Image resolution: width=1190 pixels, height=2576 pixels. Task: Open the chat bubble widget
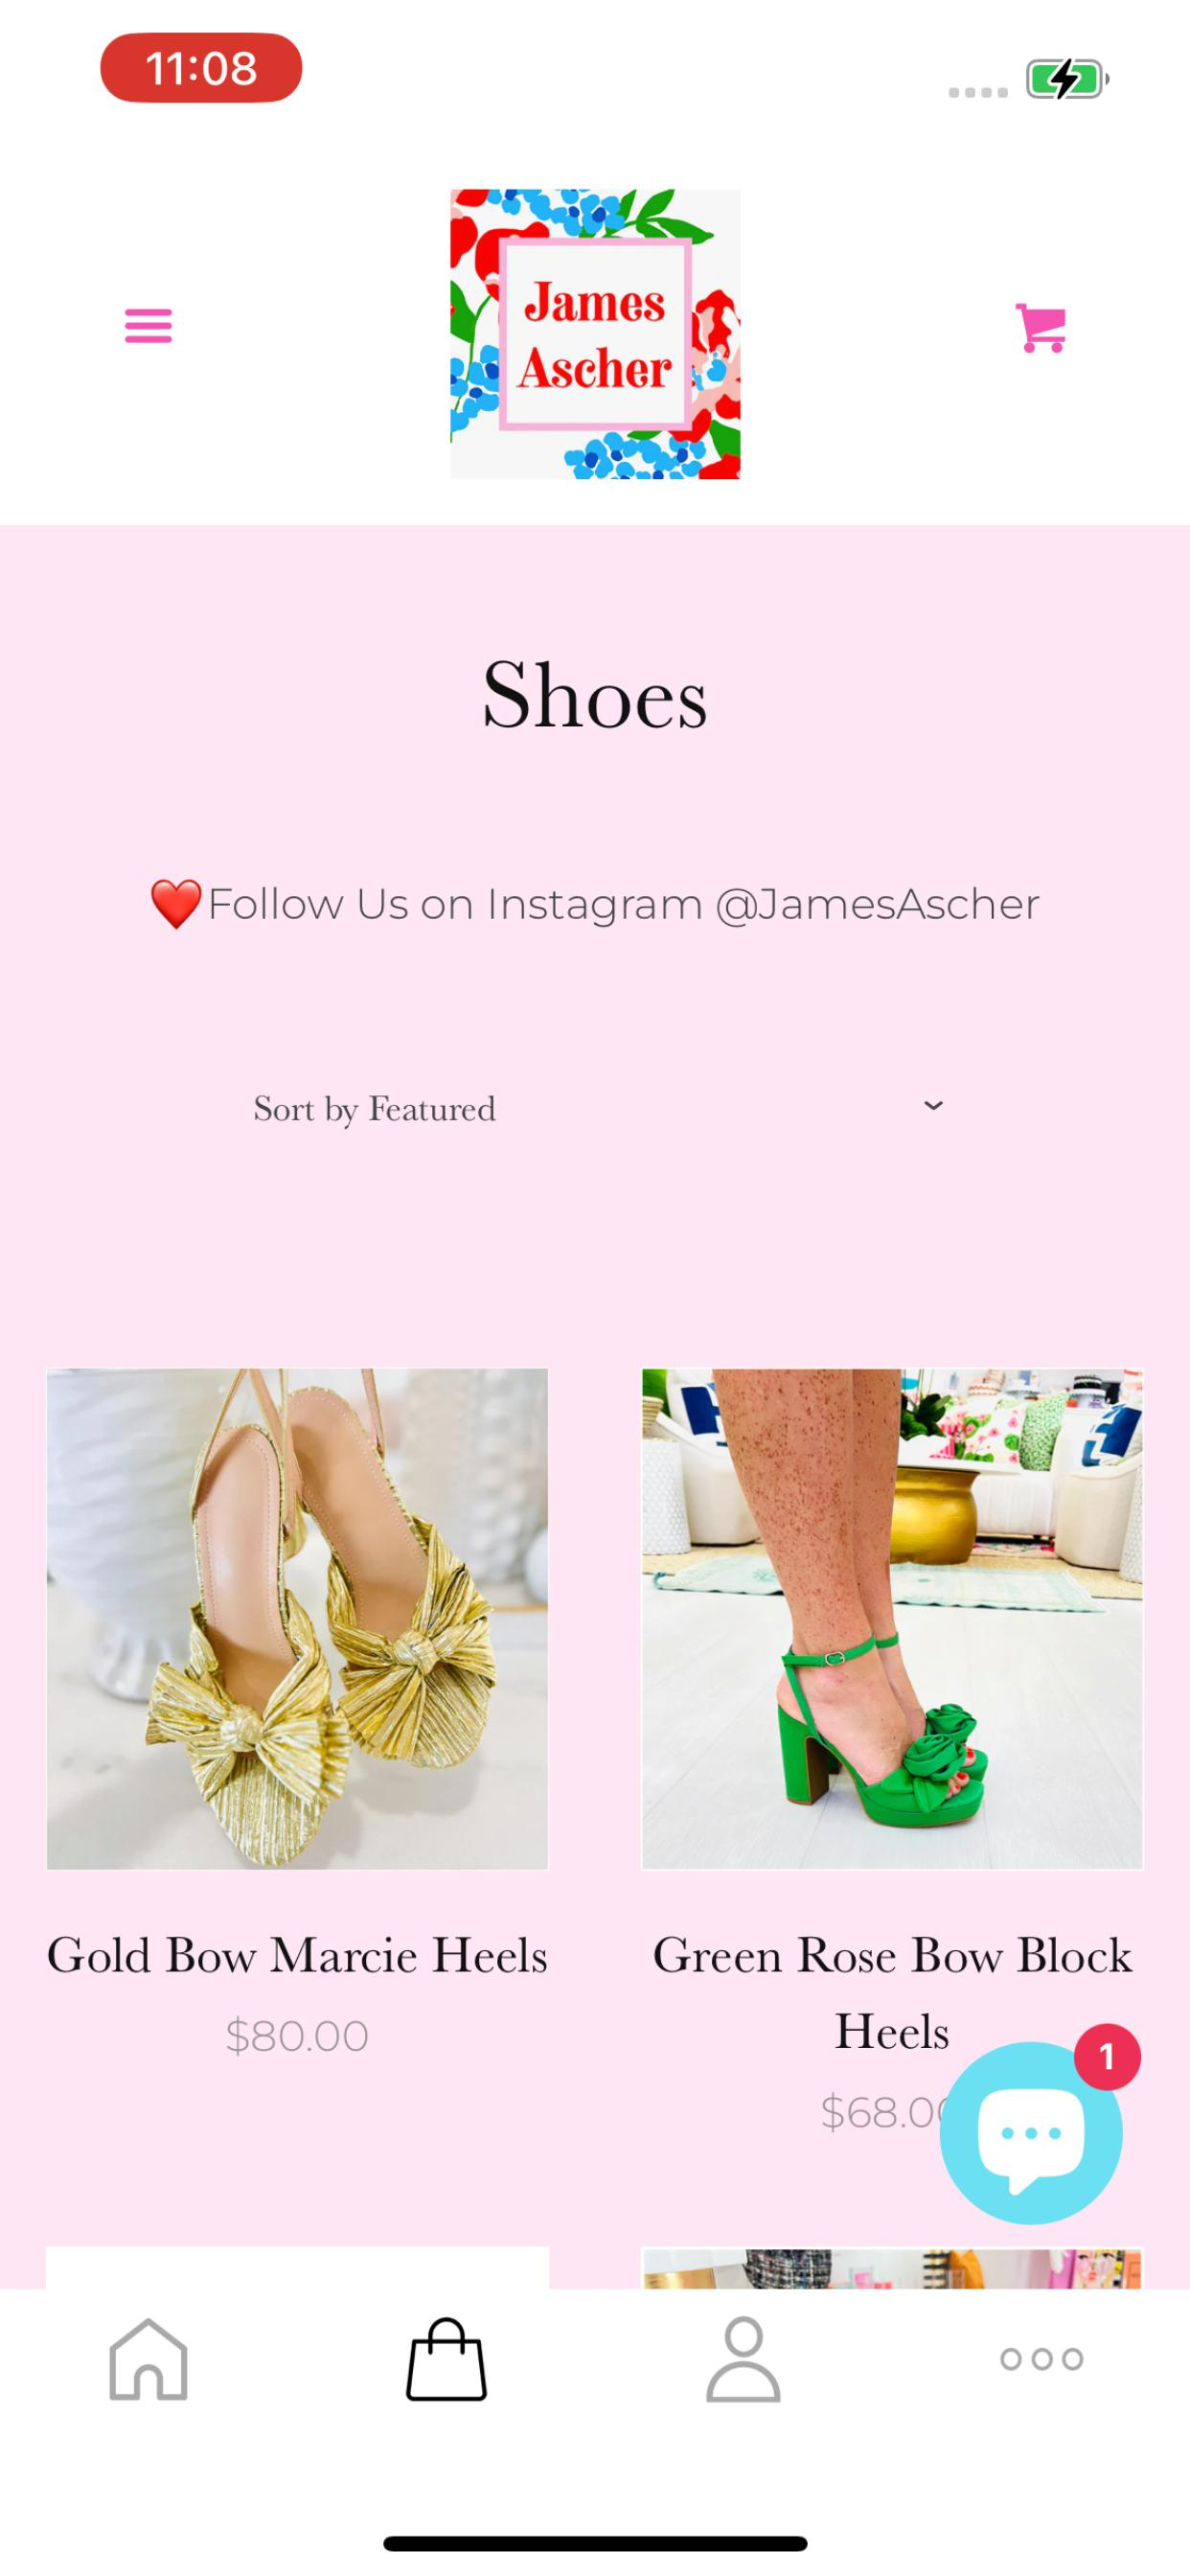pyautogui.click(x=1031, y=2133)
